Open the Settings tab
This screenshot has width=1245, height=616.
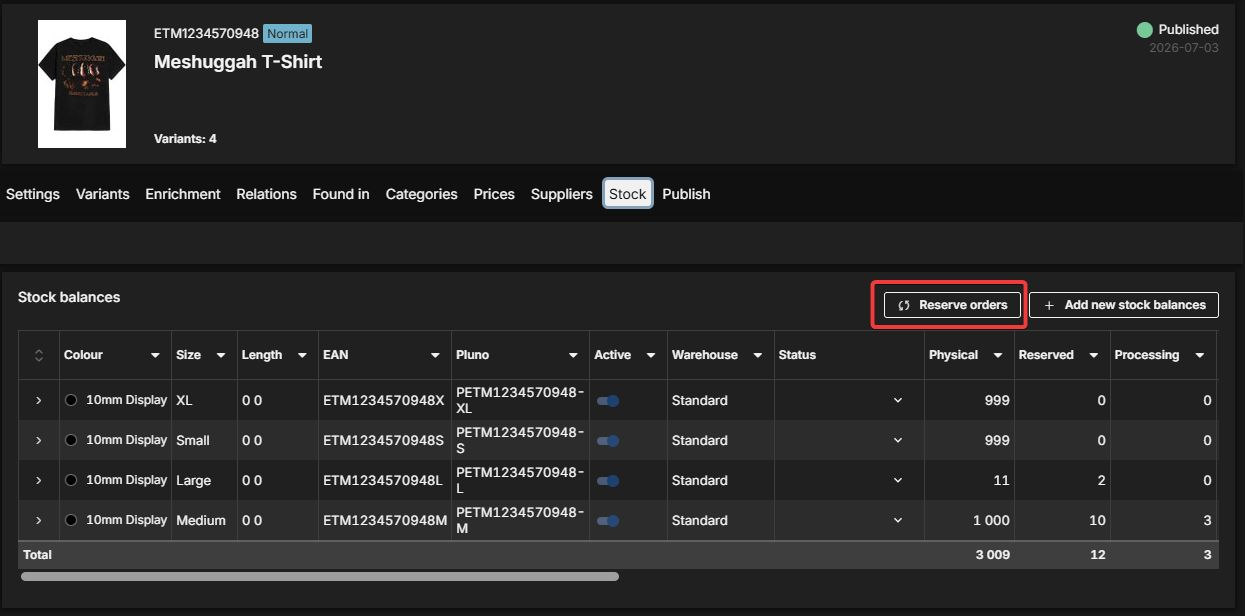(33, 194)
